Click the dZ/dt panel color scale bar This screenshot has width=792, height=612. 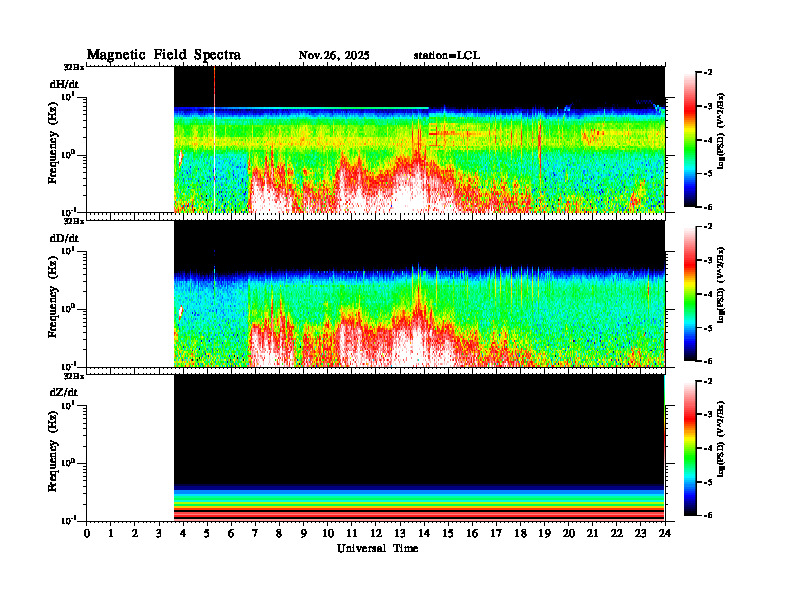click(689, 448)
